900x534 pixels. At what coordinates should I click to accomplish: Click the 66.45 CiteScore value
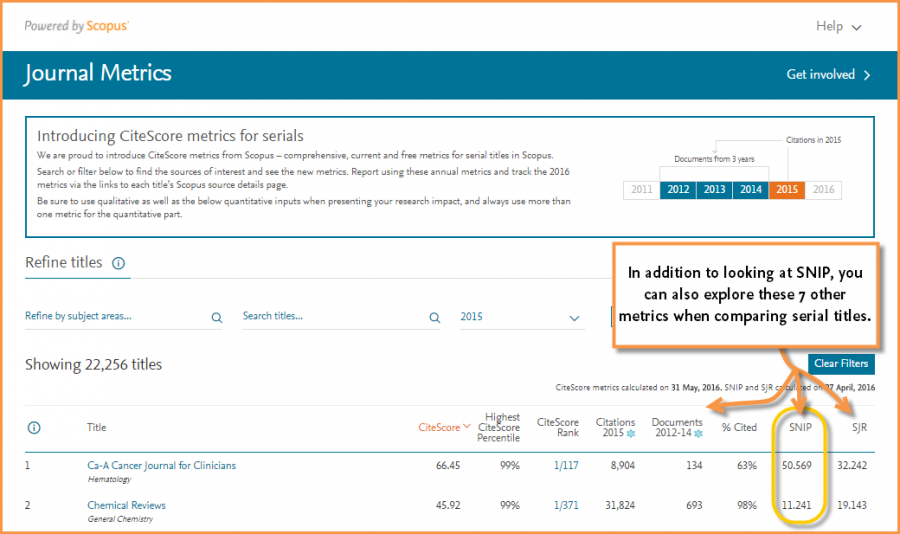coord(448,466)
